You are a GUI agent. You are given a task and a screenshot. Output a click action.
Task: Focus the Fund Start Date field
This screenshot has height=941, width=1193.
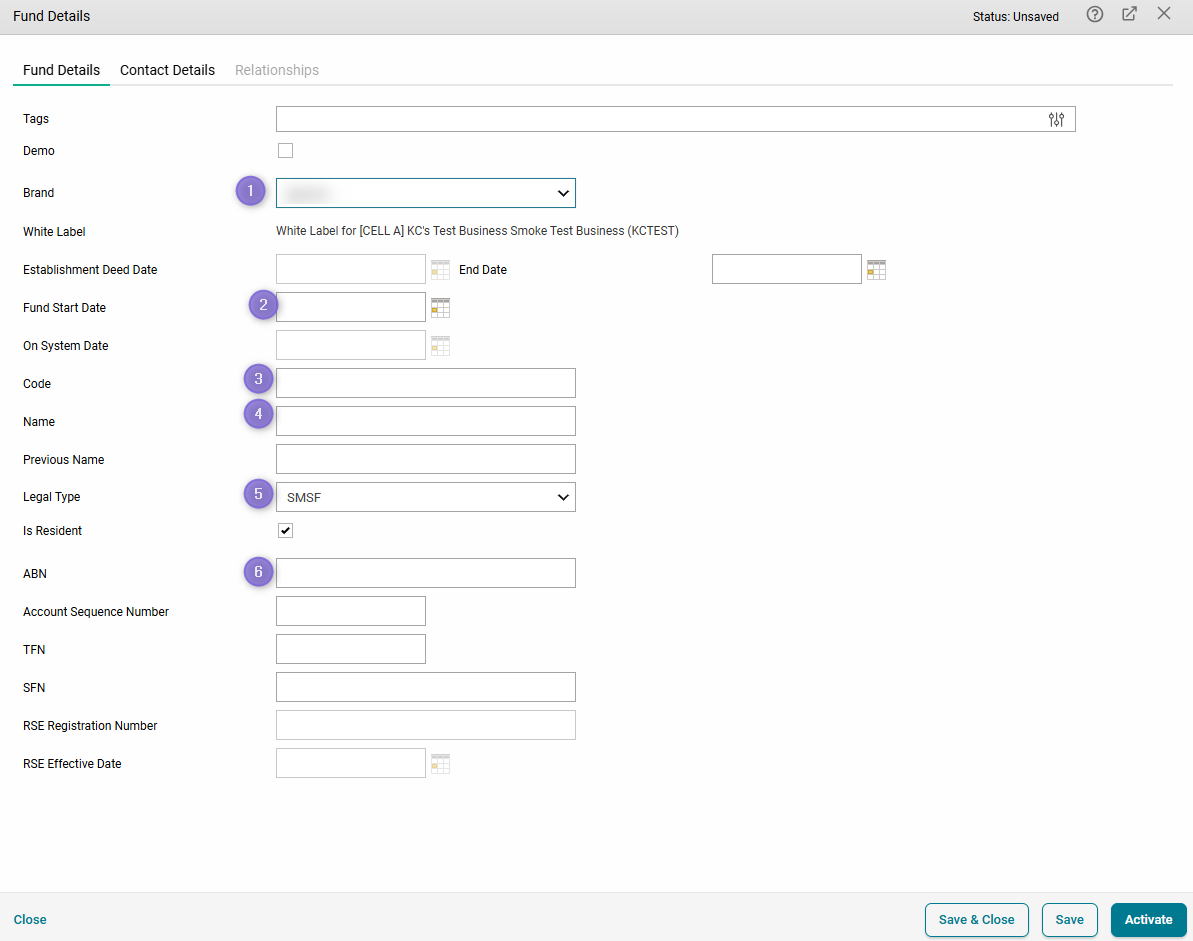(x=351, y=307)
